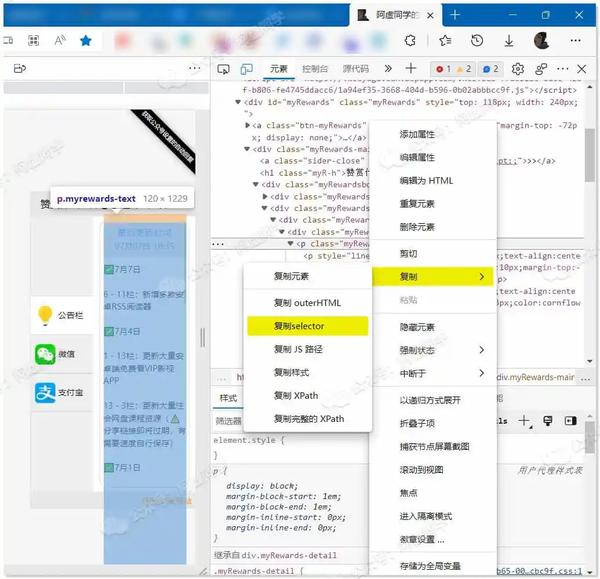Choose 复制selector menu item
The image size is (600, 579).
[x=308, y=326]
